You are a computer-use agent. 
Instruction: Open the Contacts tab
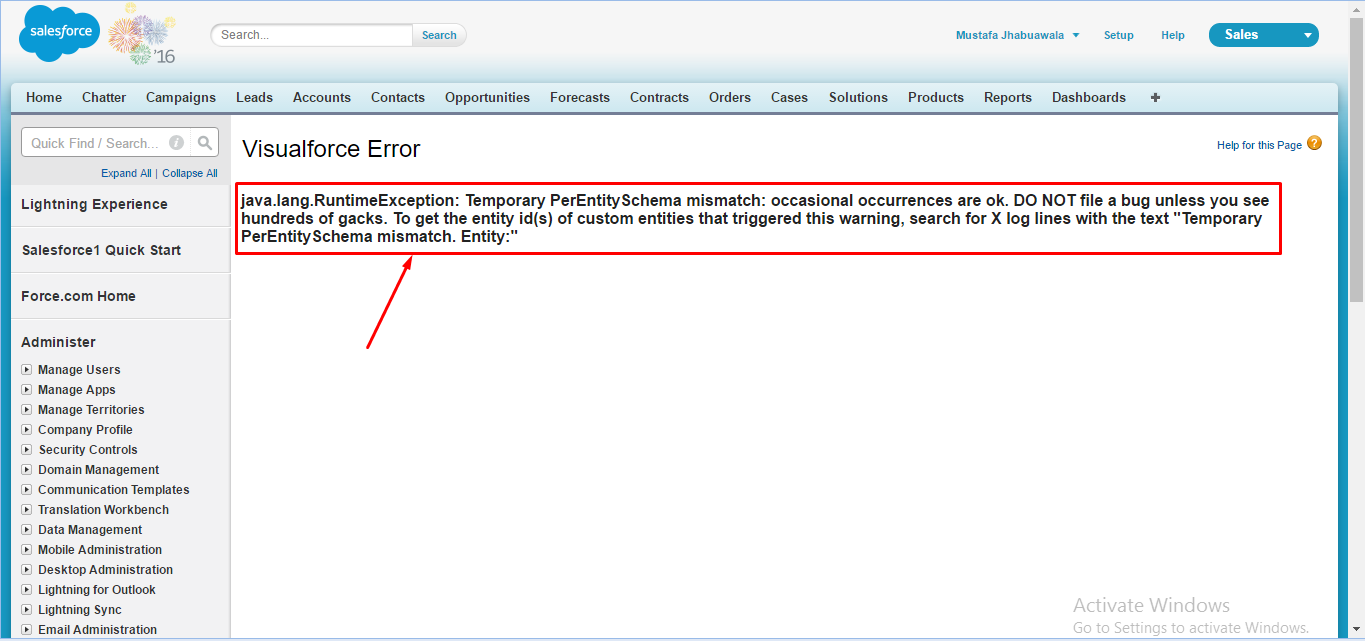coord(398,98)
